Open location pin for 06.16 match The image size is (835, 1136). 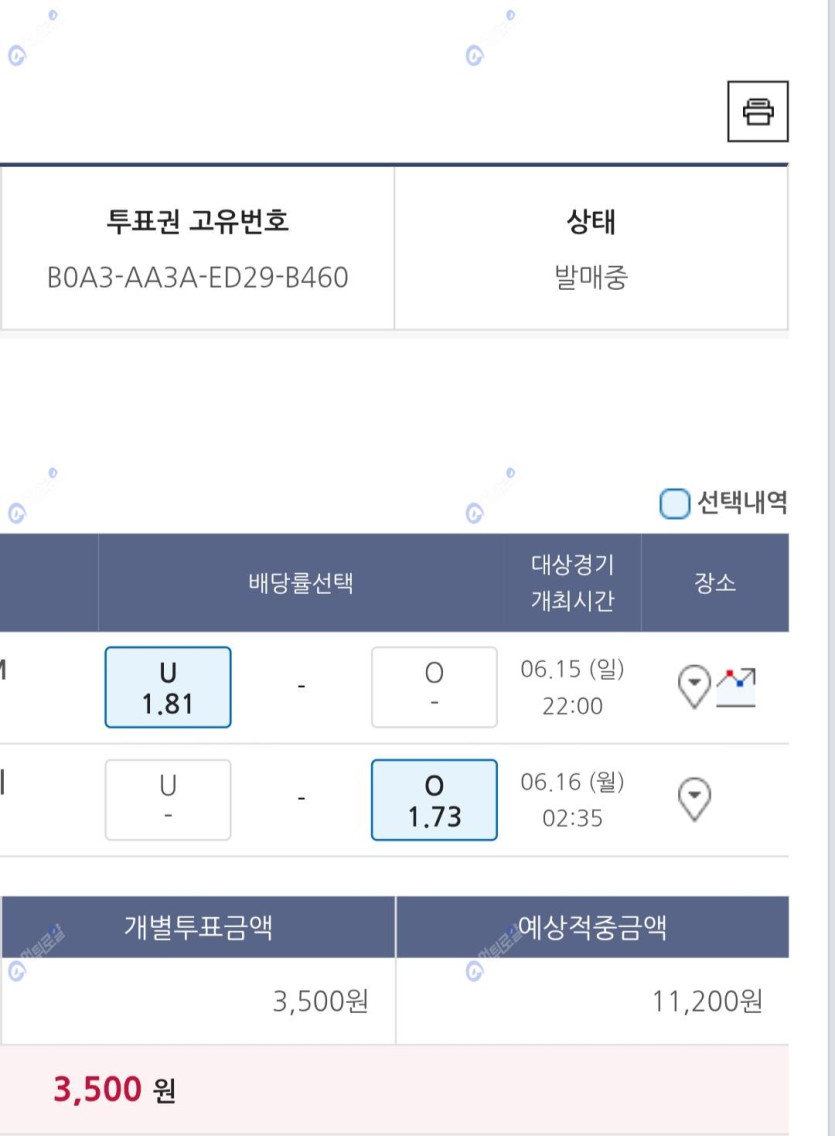(694, 799)
